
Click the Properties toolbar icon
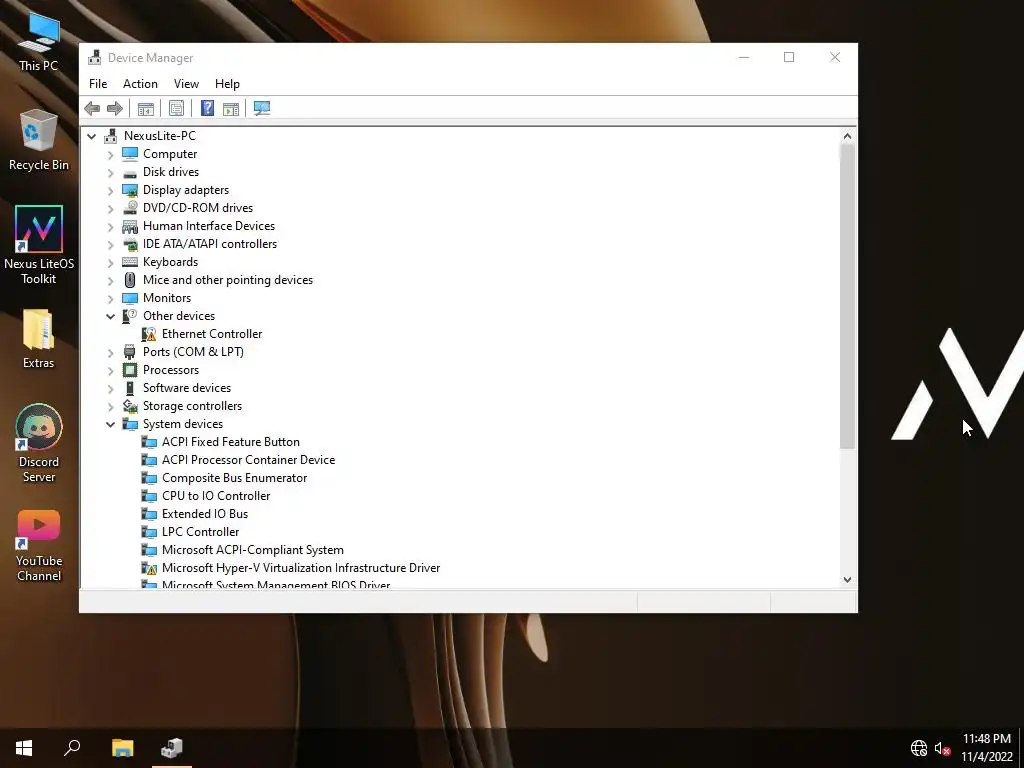176,108
